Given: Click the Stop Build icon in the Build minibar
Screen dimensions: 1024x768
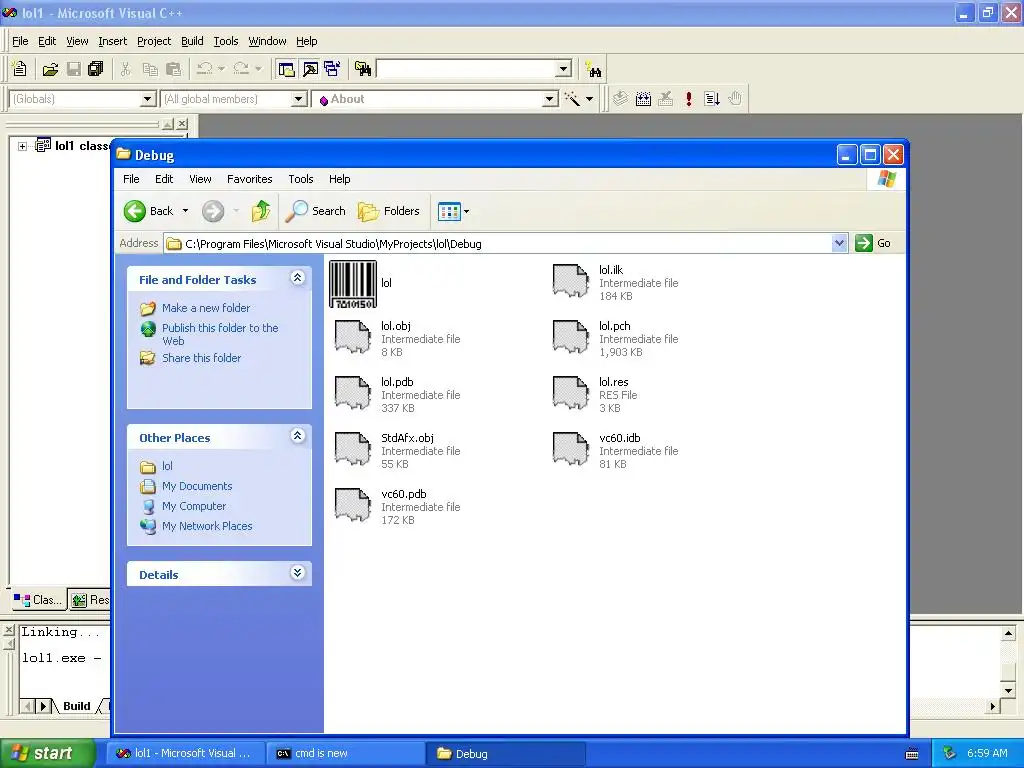Looking at the screenshot, I should (x=665, y=99).
